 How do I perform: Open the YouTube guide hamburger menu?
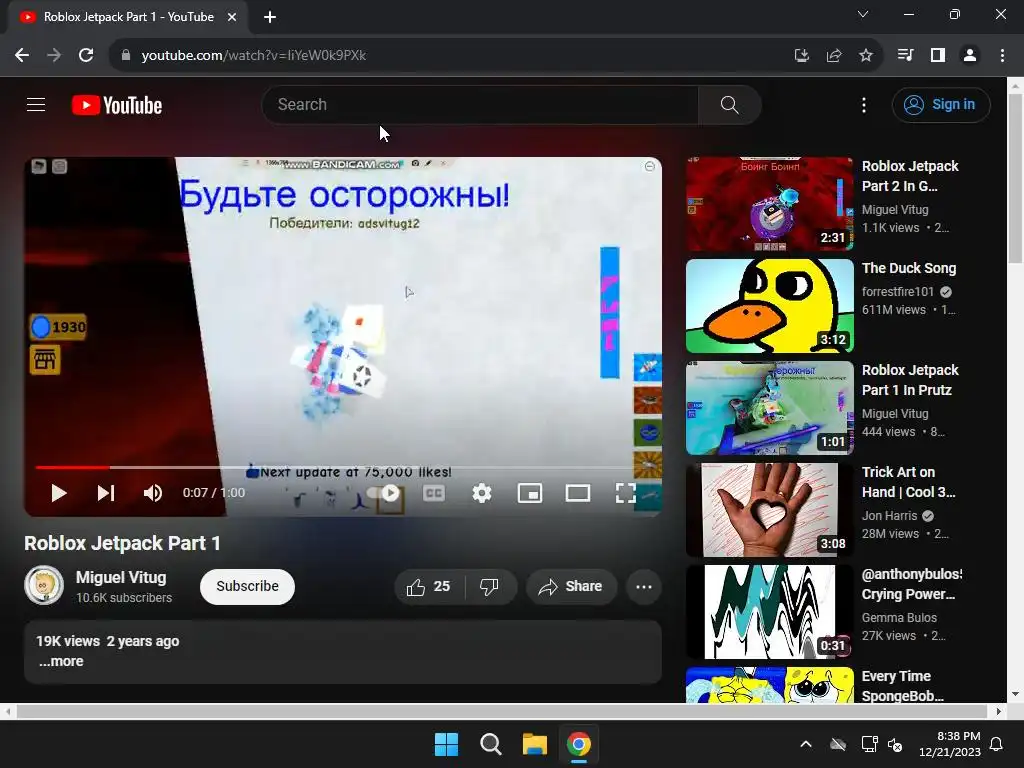(36, 104)
